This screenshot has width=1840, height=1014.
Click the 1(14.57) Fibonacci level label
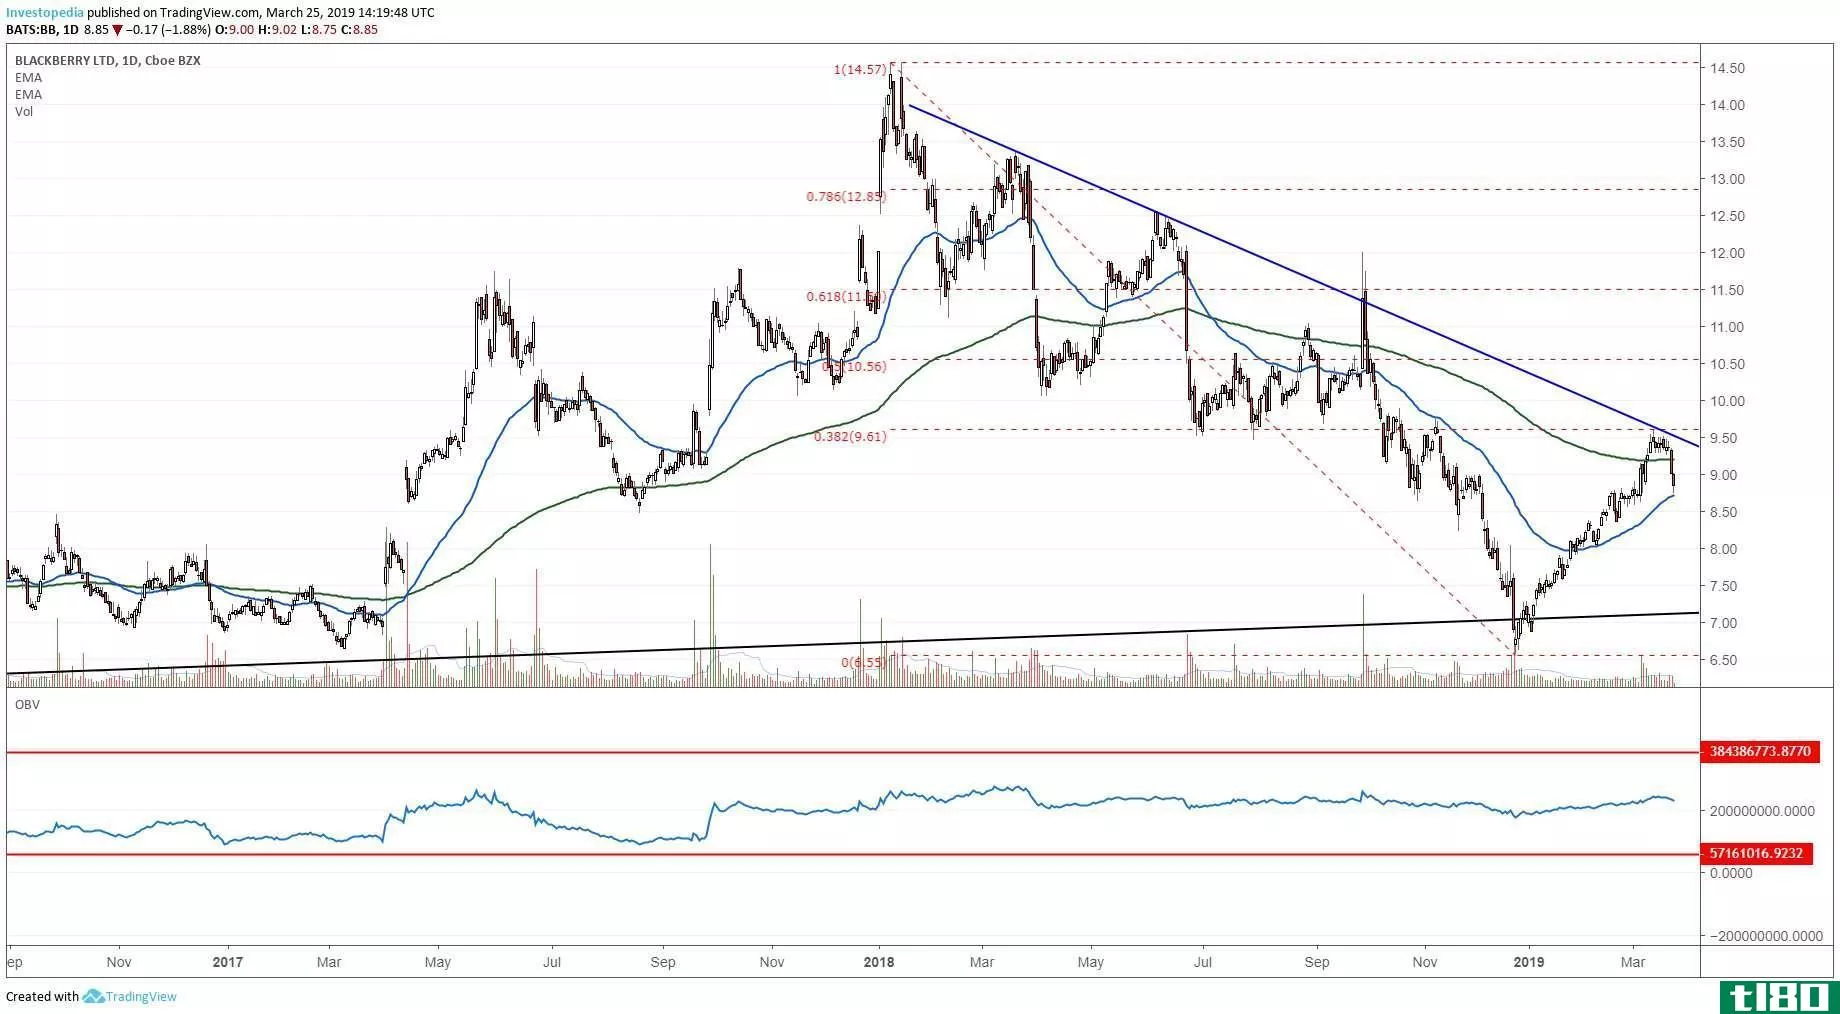(859, 69)
